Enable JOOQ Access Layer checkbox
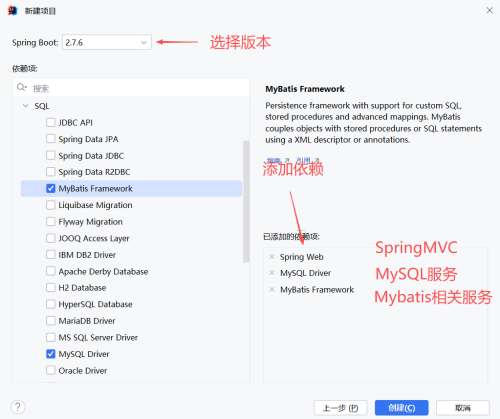The height and width of the screenshot is (419, 500). point(51,238)
